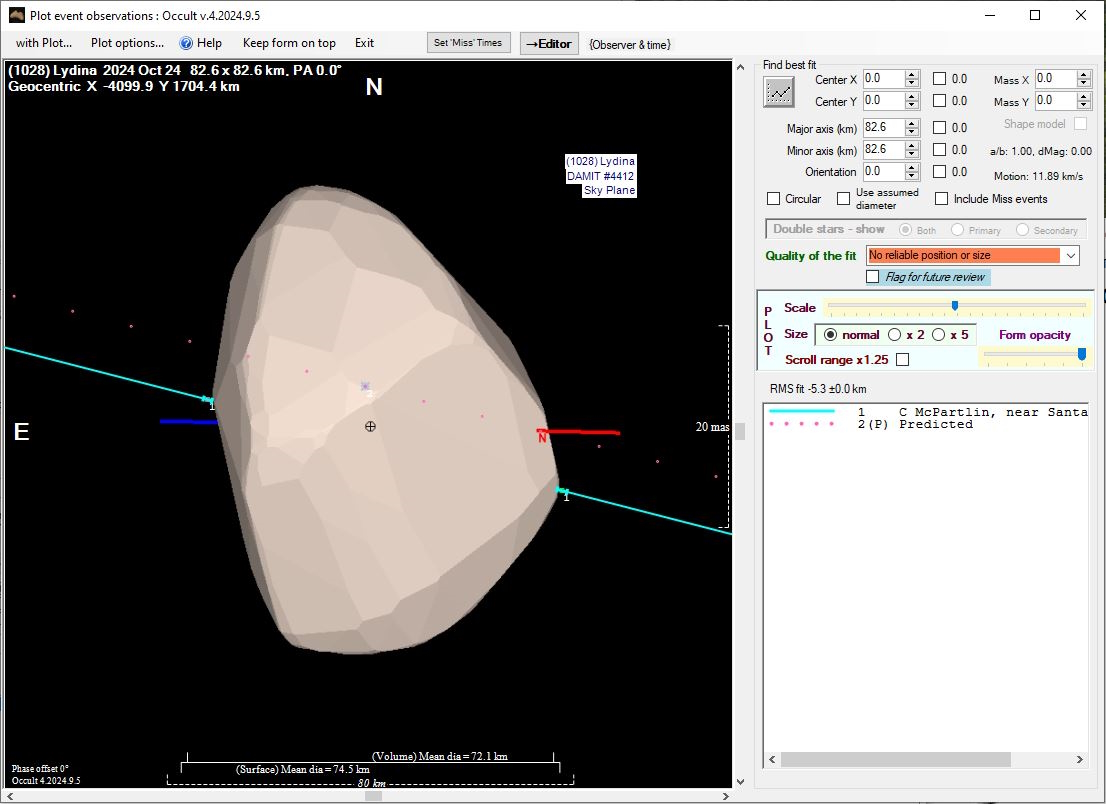
Task: Tick the checkbox beside Orientation
Action: [940, 171]
